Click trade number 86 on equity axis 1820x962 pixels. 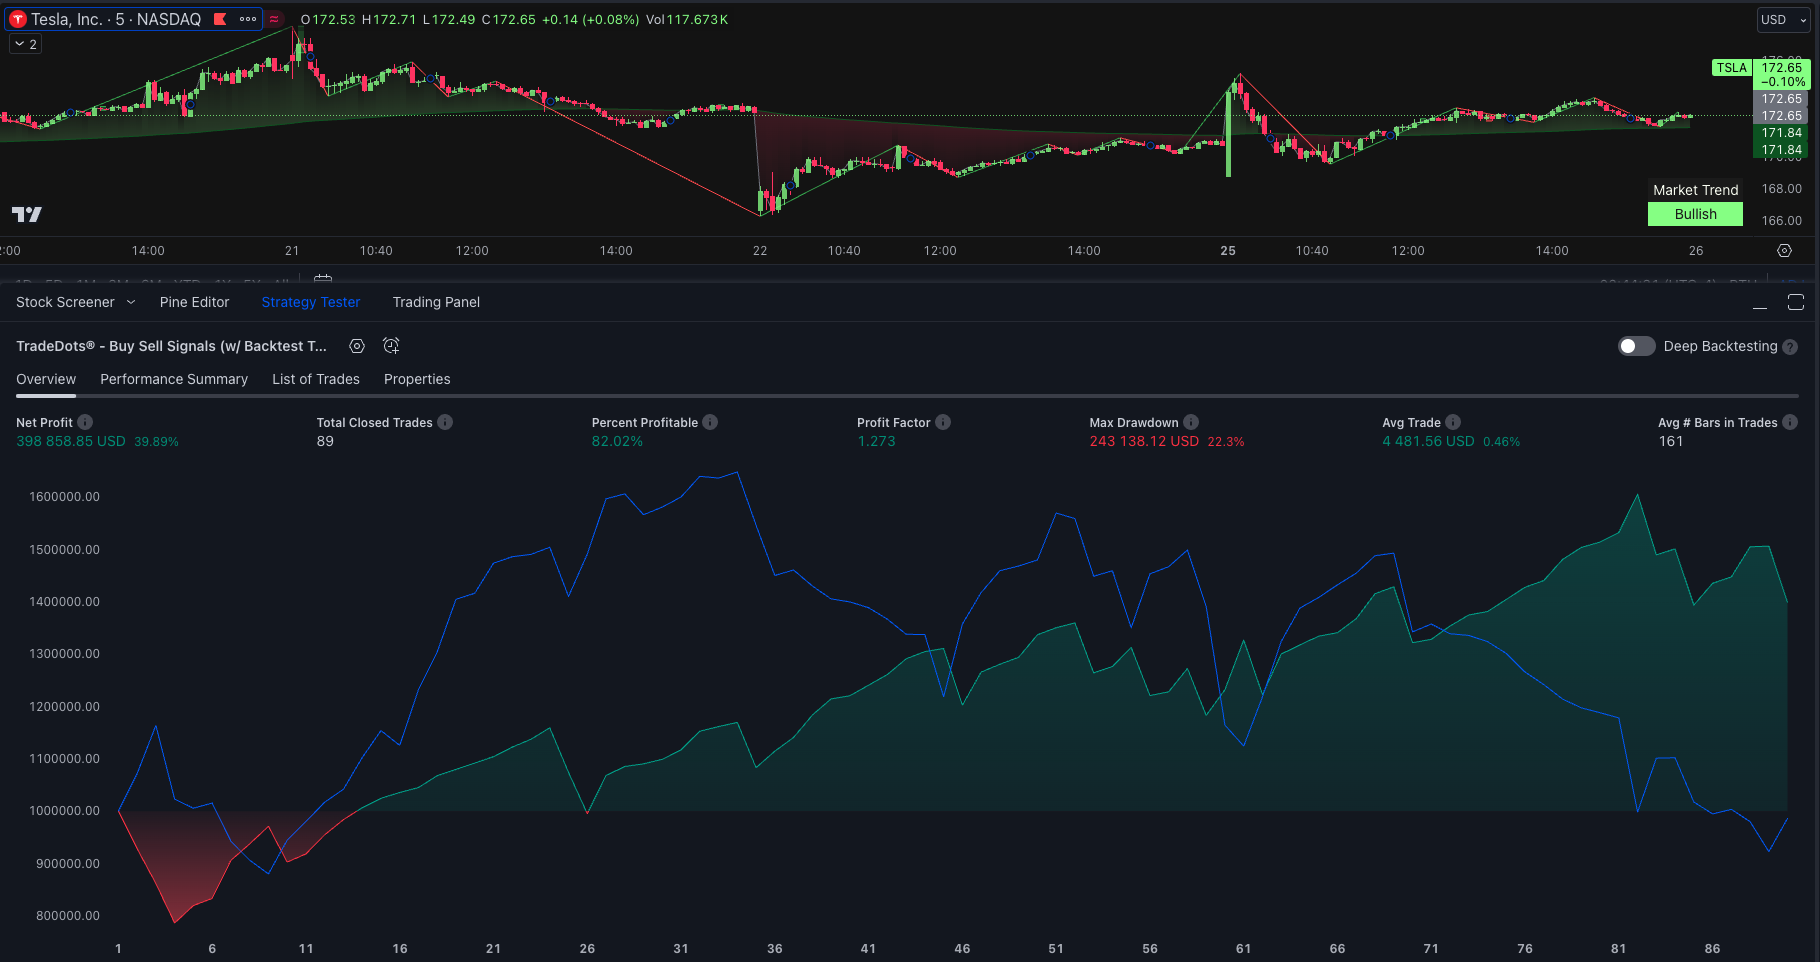1712,949
